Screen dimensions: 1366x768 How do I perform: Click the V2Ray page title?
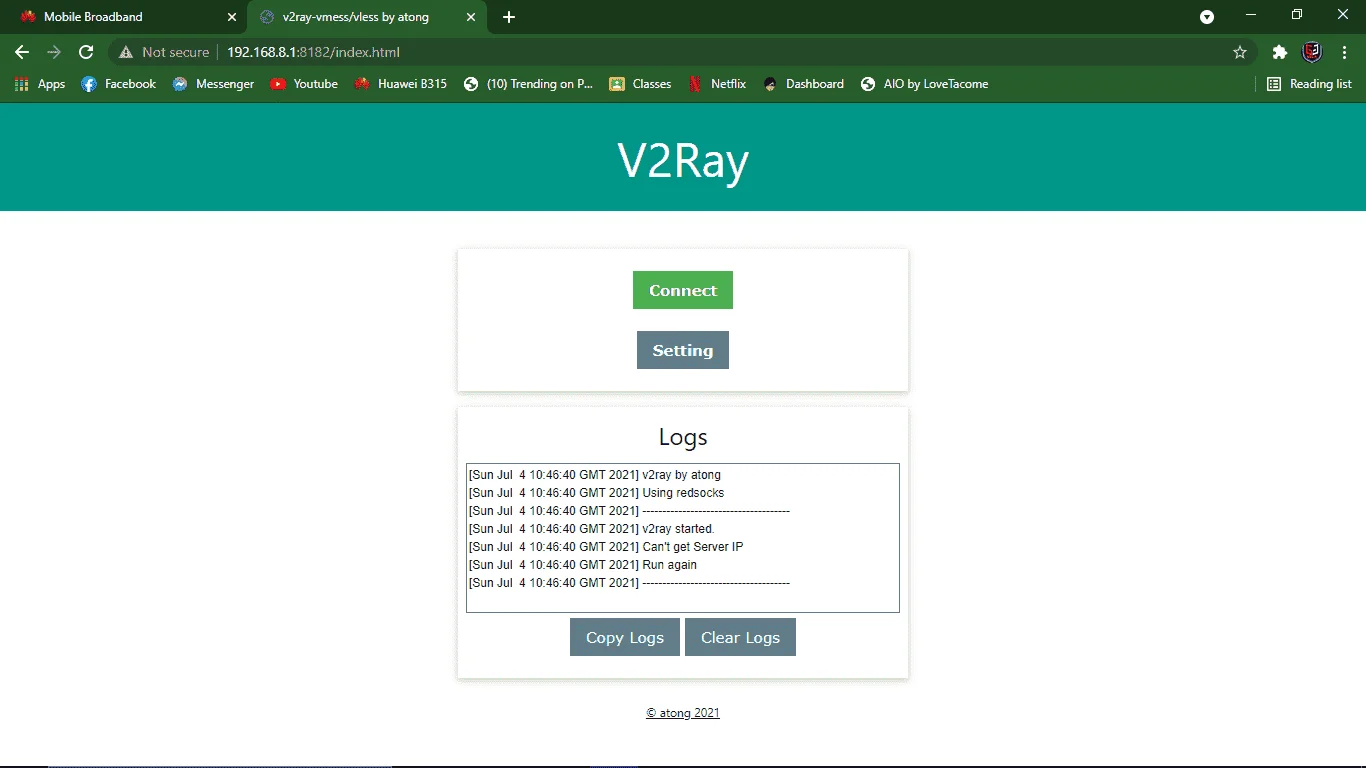(x=683, y=160)
